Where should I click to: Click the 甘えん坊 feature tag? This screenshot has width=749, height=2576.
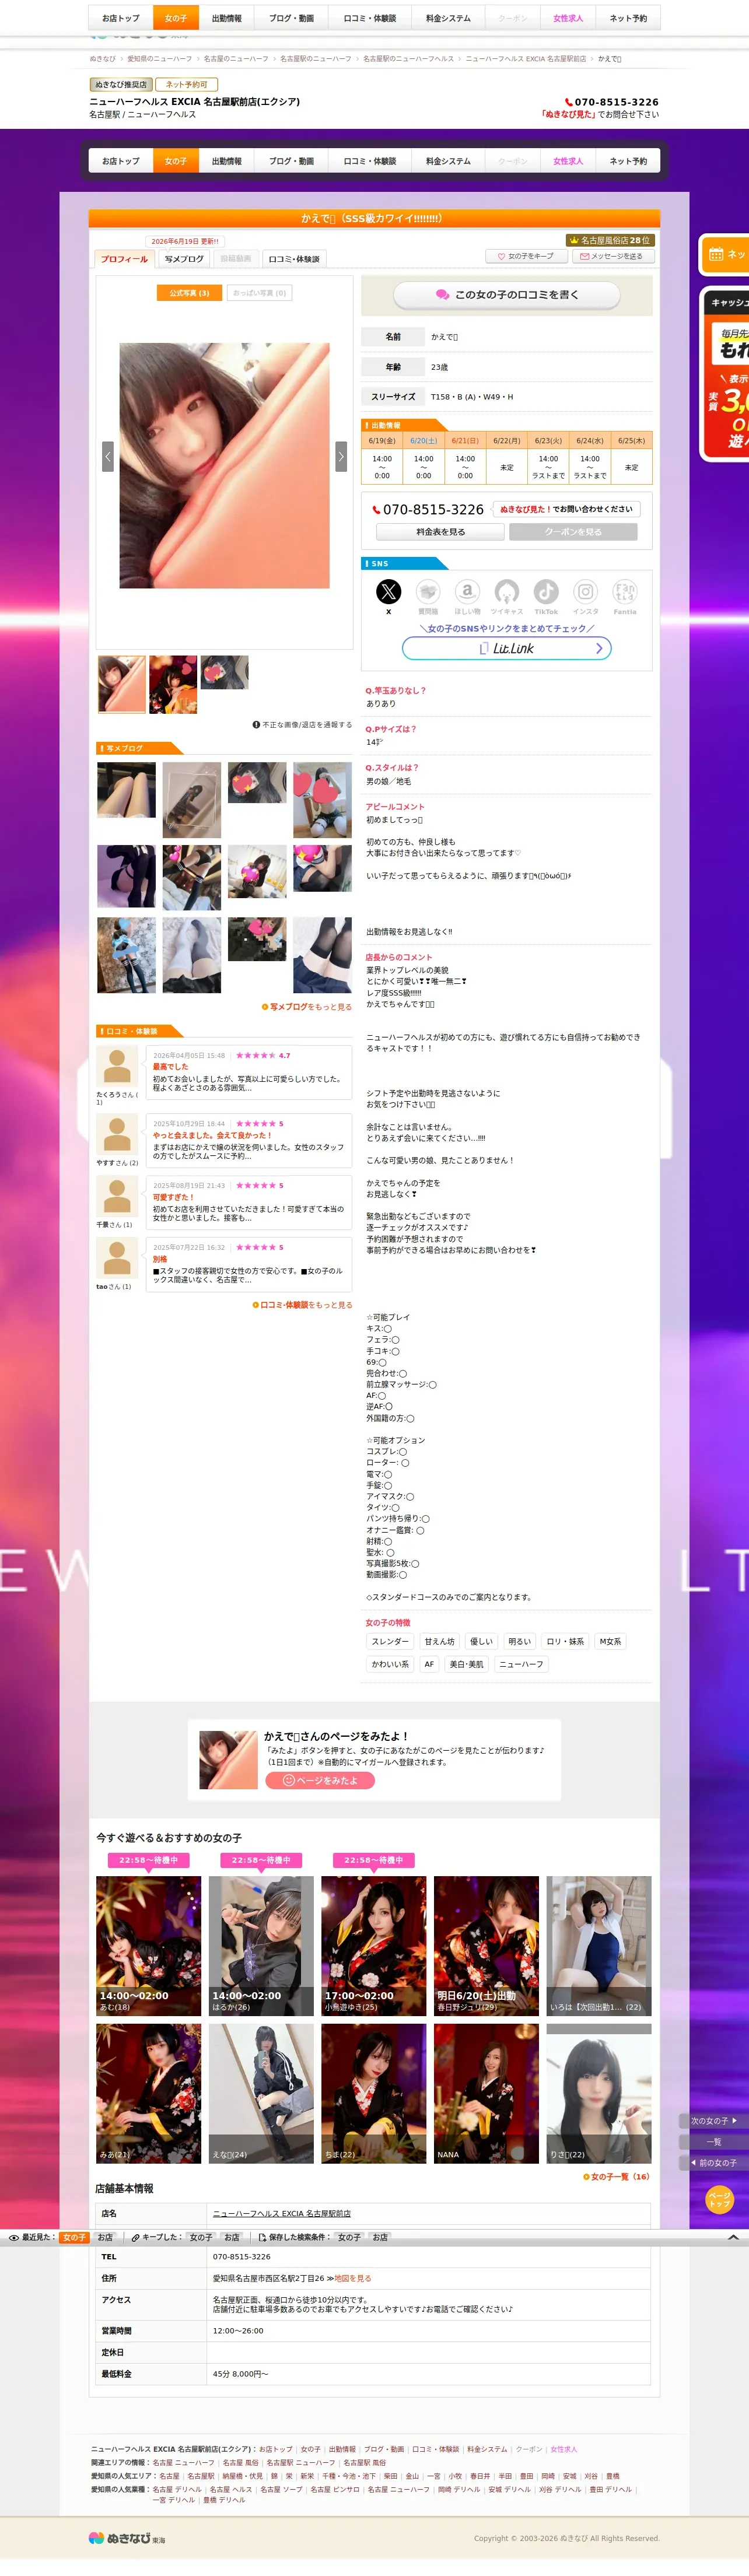tap(440, 1641)
